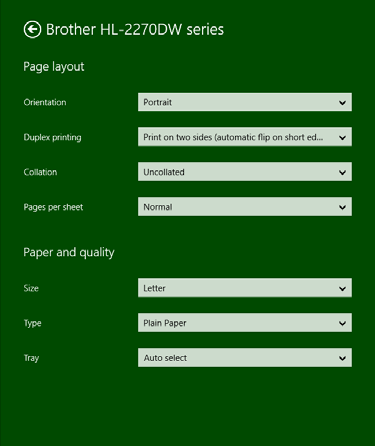Viewport: 375px width, 446px height.
Task: Click the chevron arrow beside Letter
Action: click(342, 288)
